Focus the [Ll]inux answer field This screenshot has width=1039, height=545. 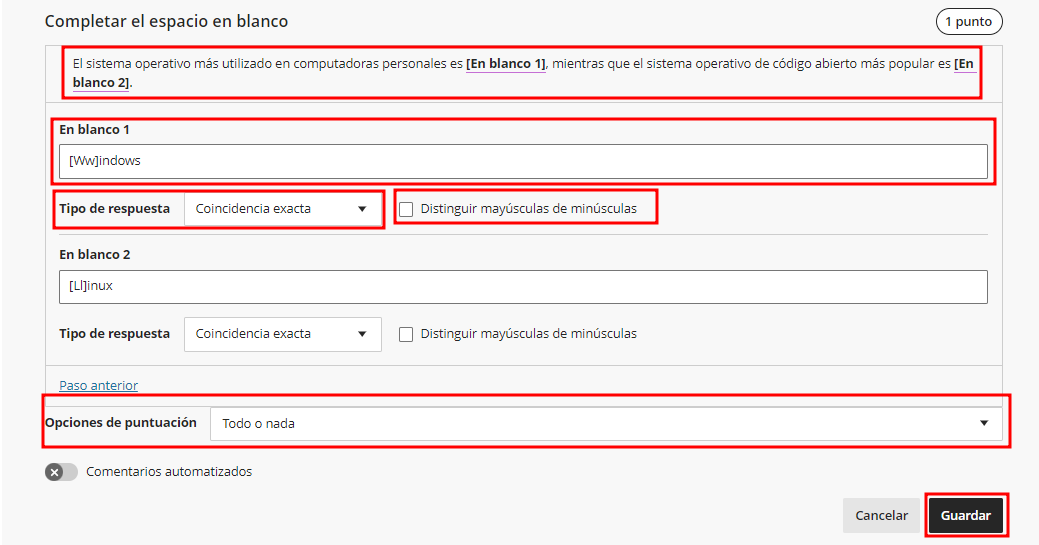coord(523,286)
